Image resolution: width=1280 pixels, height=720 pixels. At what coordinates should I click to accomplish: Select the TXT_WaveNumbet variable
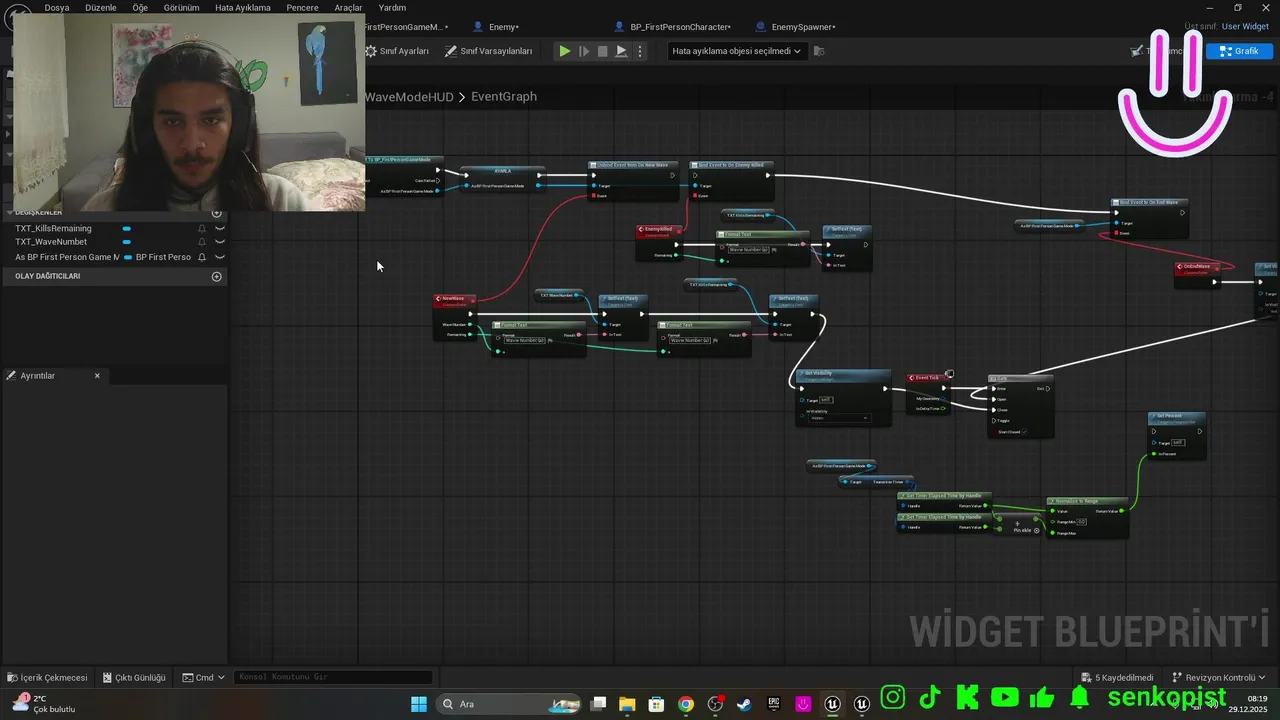51,242
